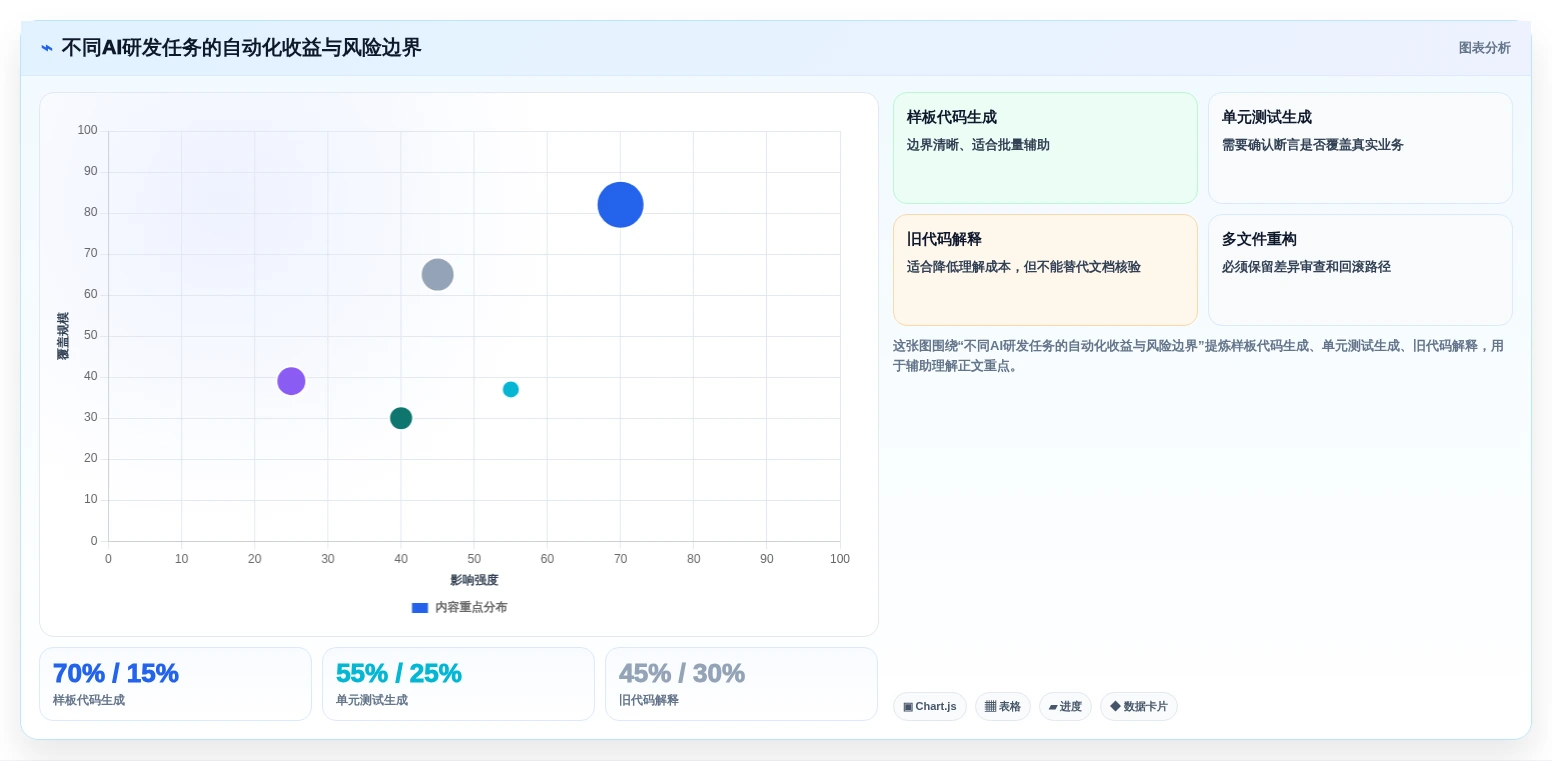Click the 数据卡片 tag chip
Screen dimensions: 1552x761
pyautogui.click(x=1139, y=707)
